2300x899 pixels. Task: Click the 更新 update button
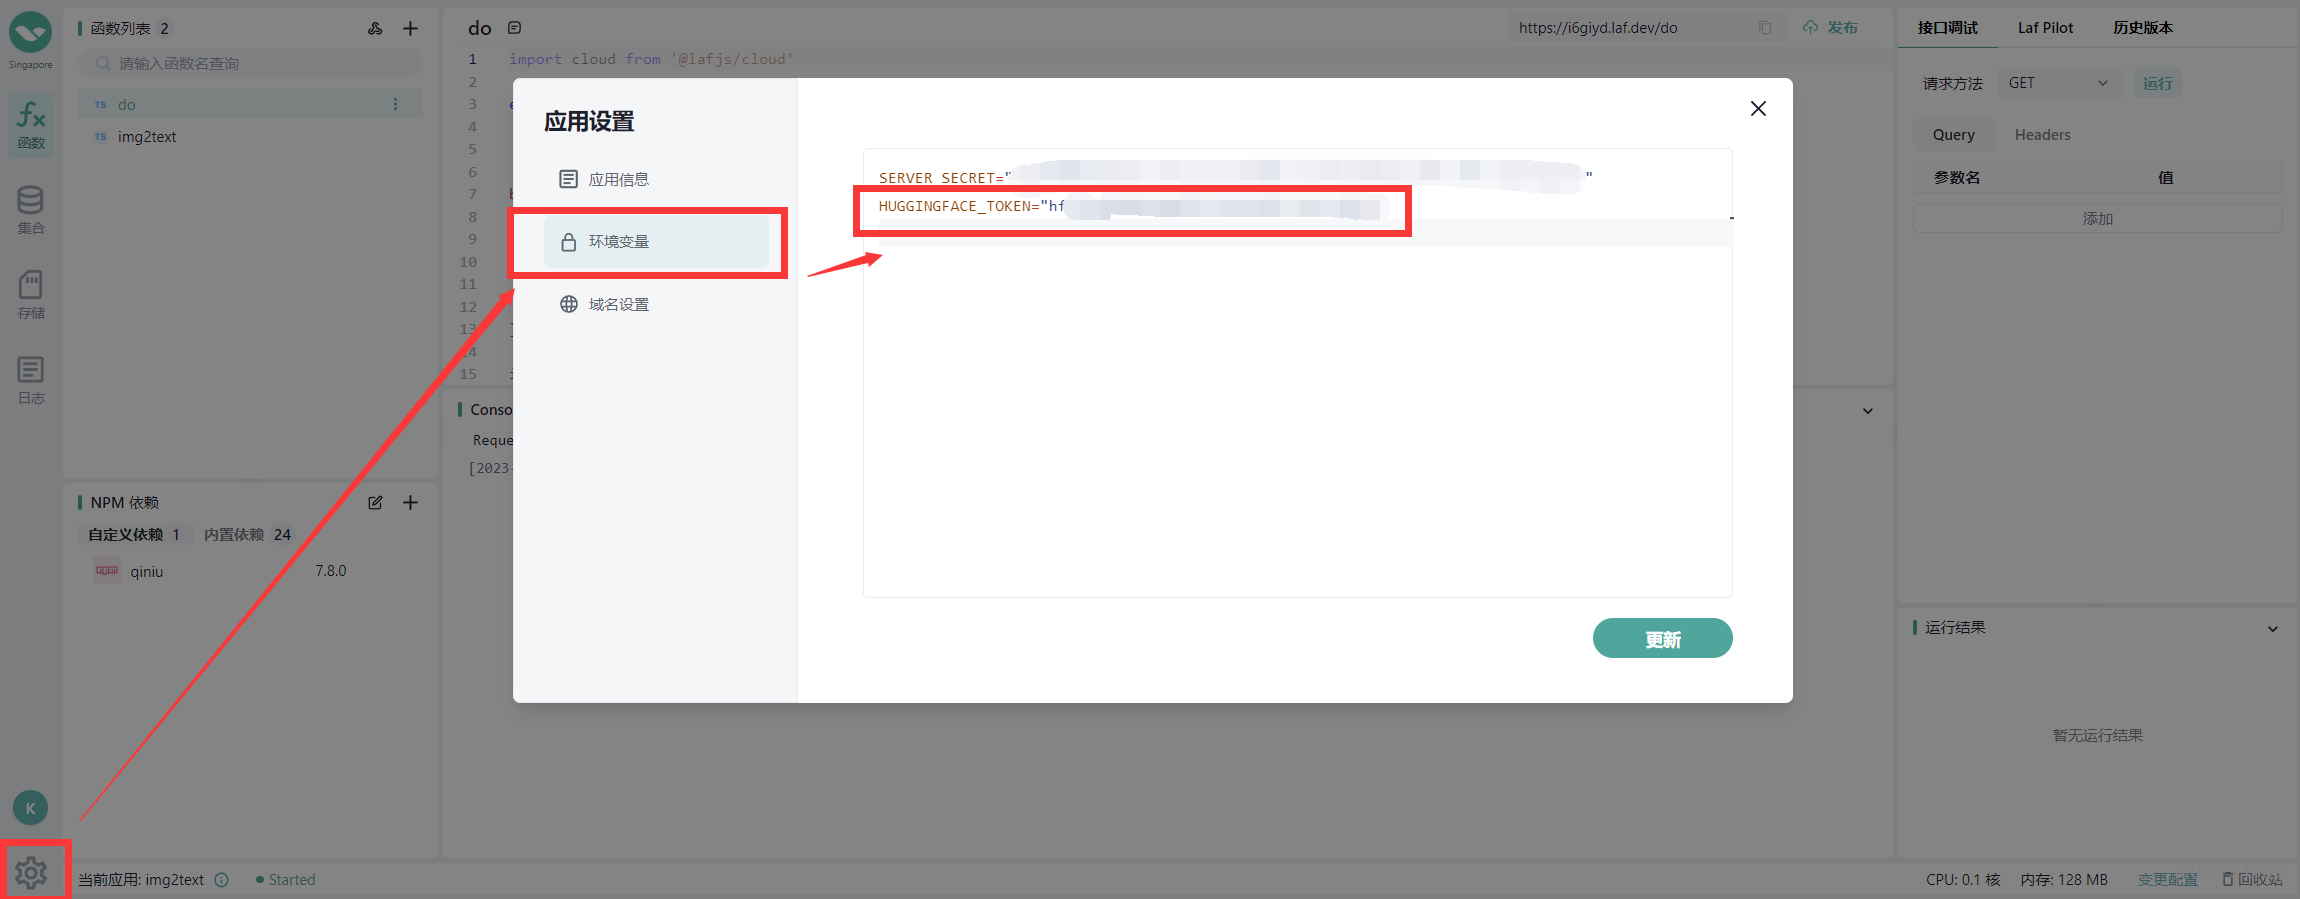[x=1662, y=639]
